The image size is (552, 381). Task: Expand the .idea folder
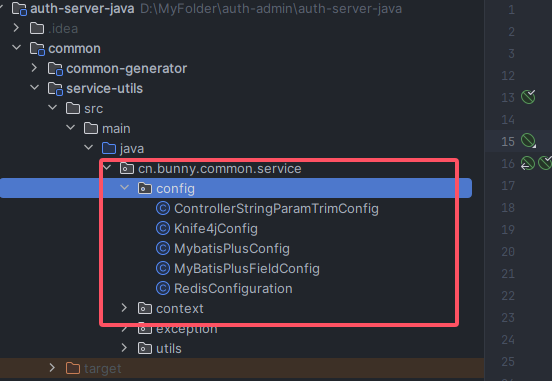pos(16,28)
